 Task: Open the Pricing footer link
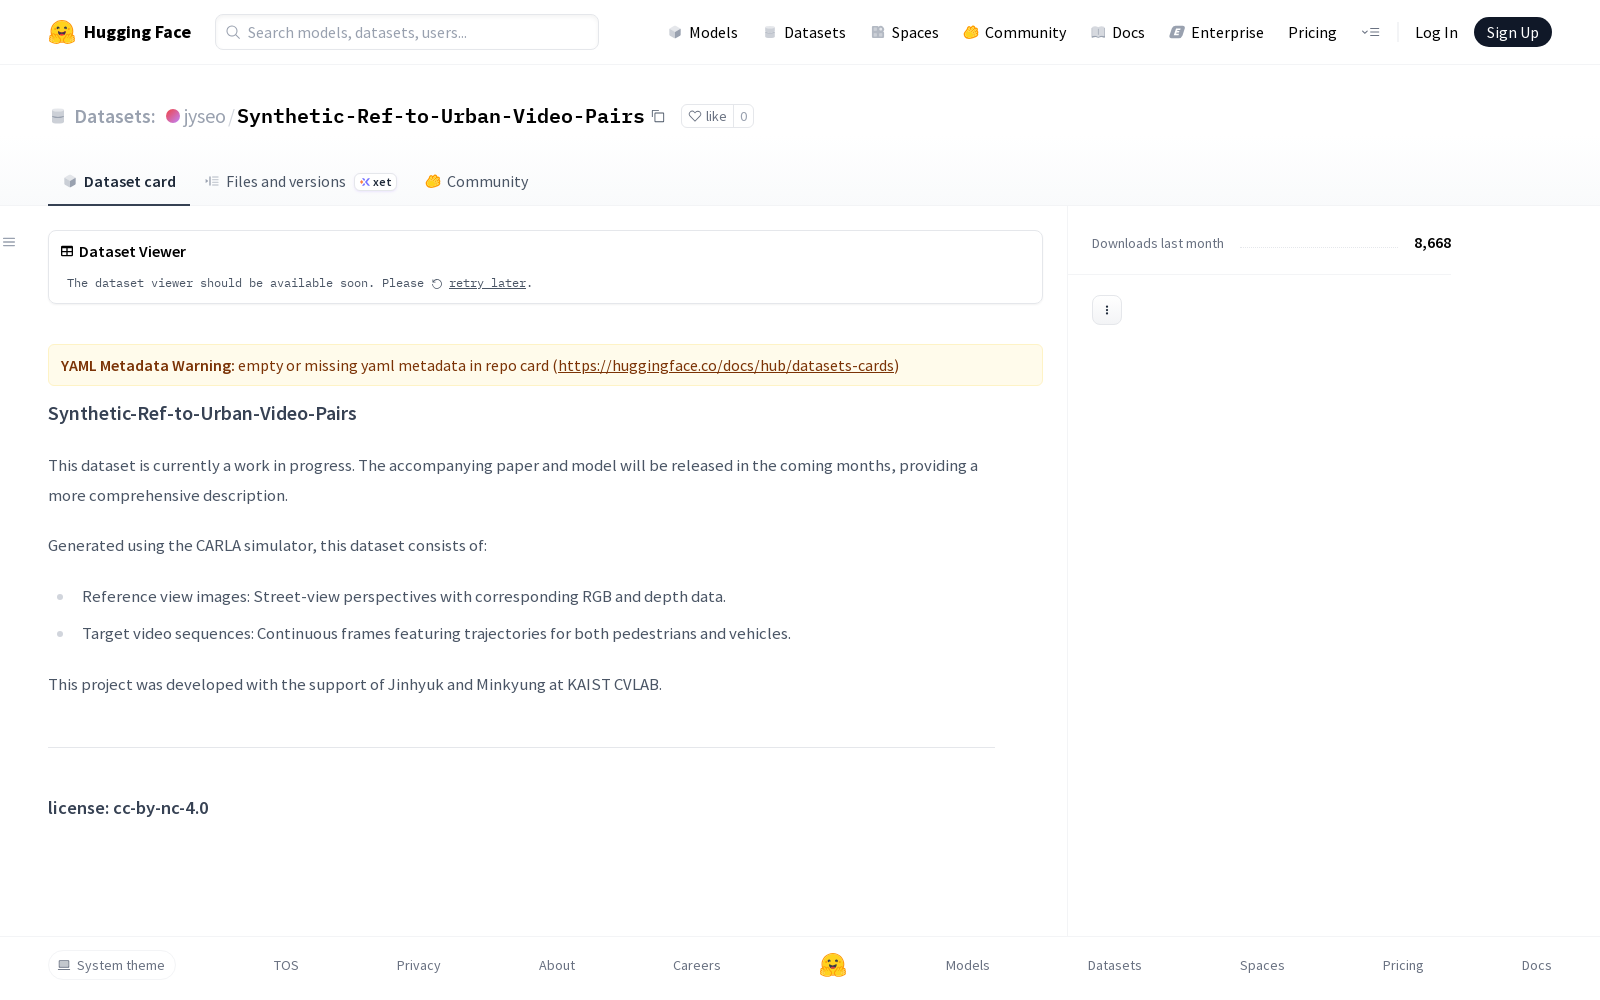[1403, 965]
